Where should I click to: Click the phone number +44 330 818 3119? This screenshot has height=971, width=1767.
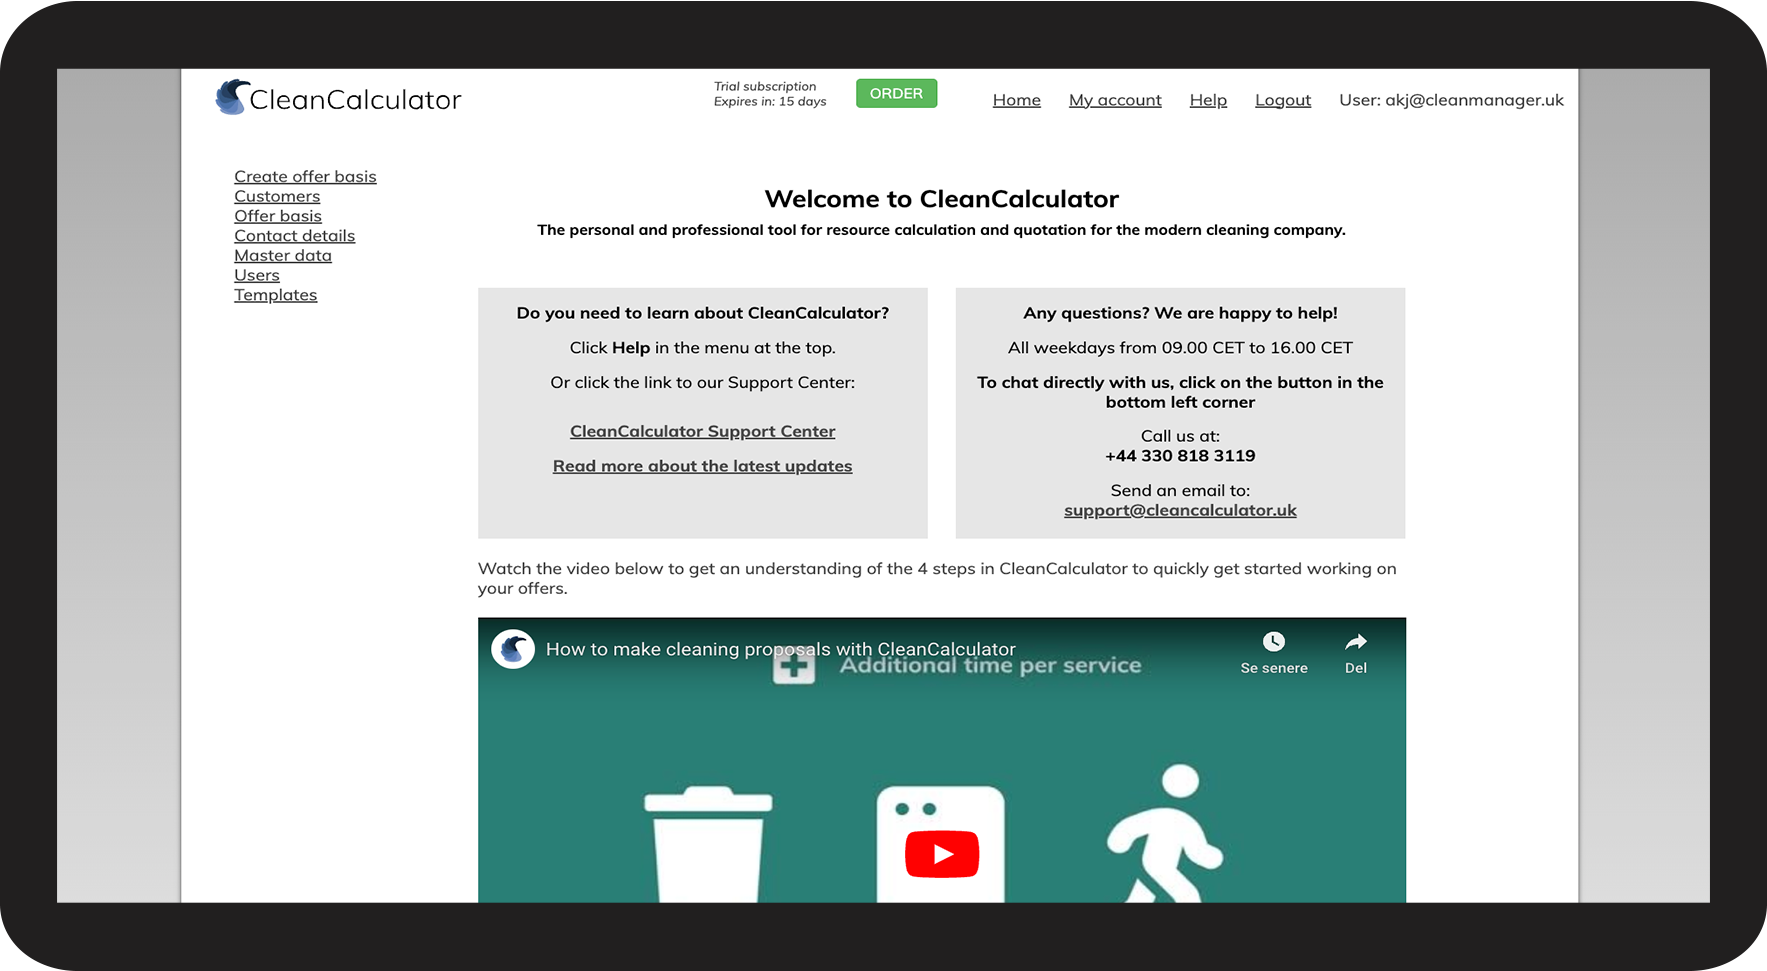pyautogui.click(x=1180, y=456)
